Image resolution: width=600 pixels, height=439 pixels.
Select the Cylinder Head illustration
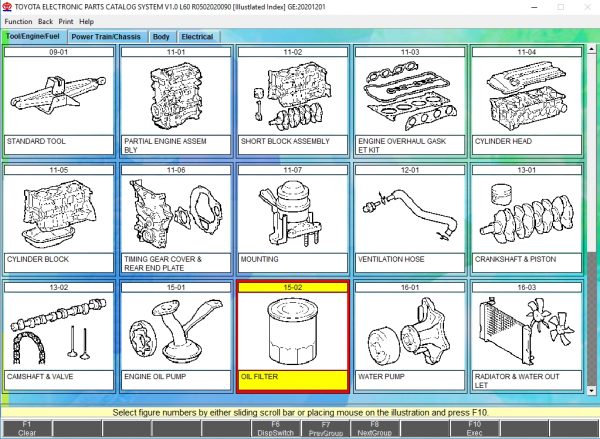click(x=527, y=96)
